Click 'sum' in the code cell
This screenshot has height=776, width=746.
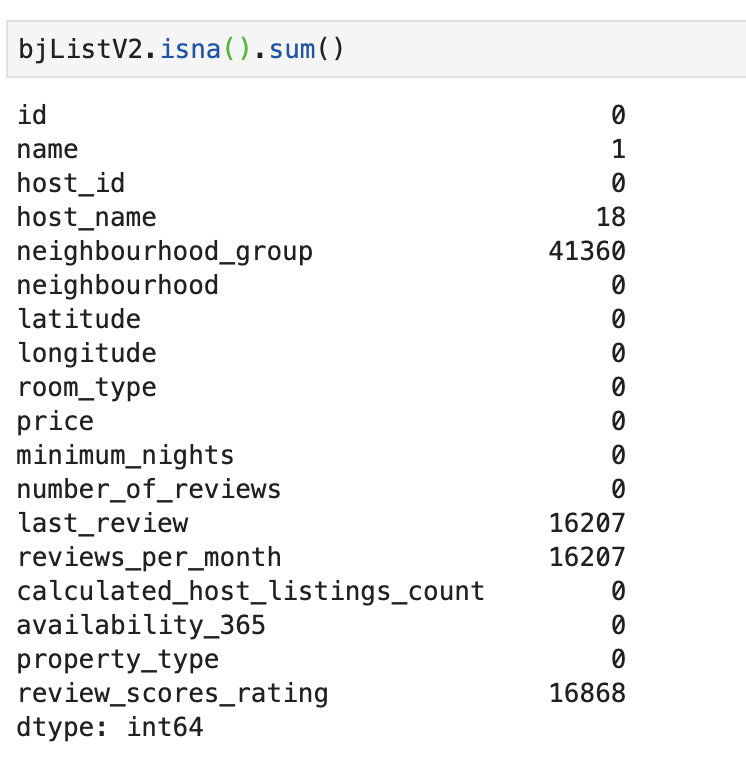point(292,49)
